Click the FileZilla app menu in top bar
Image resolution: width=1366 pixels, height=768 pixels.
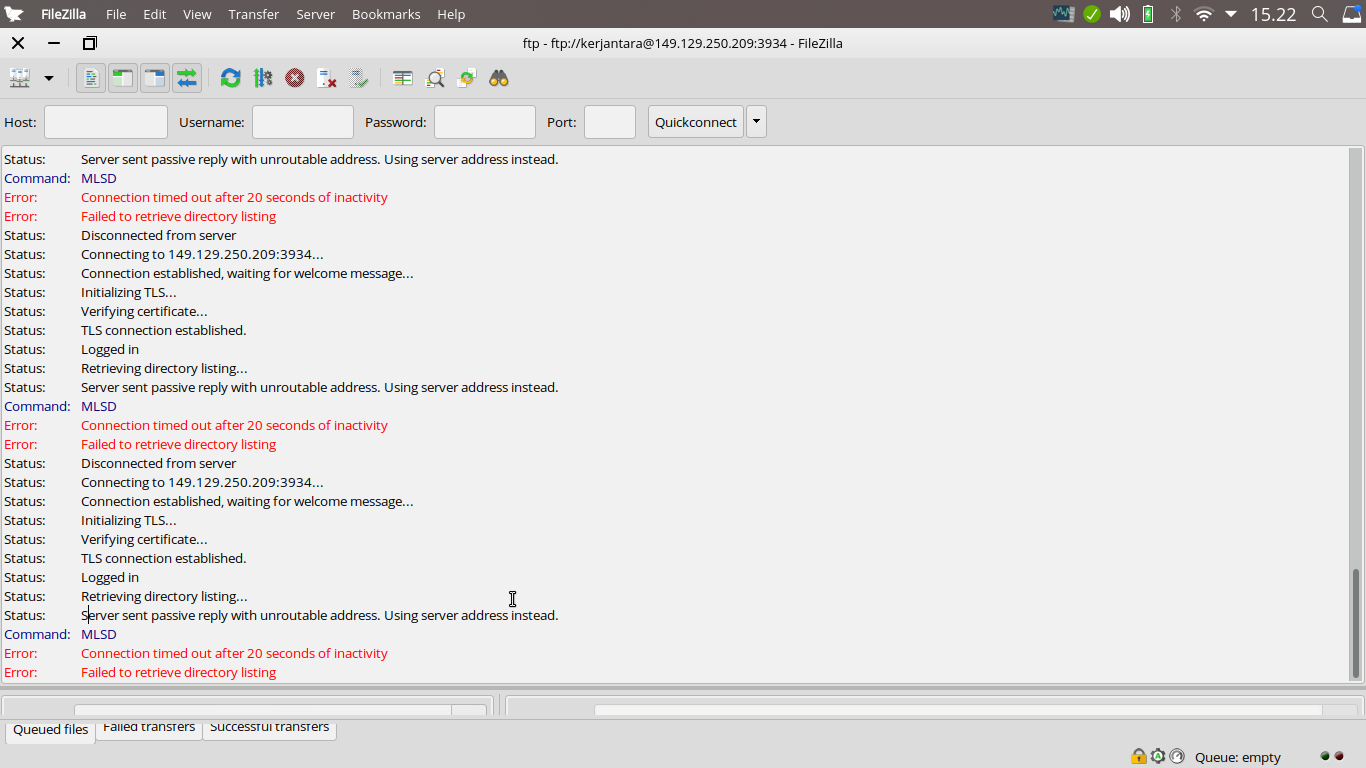click(63, 14)
